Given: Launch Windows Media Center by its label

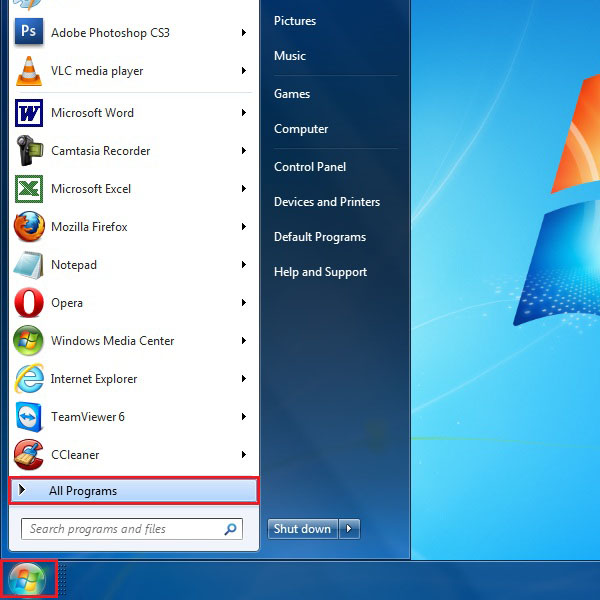Looking at the screenshot, I should 112,341.
